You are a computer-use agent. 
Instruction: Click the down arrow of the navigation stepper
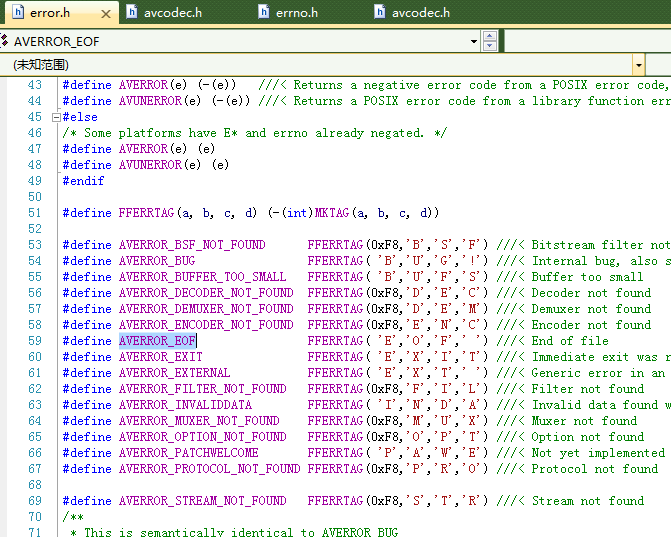(x=490, y=46)
